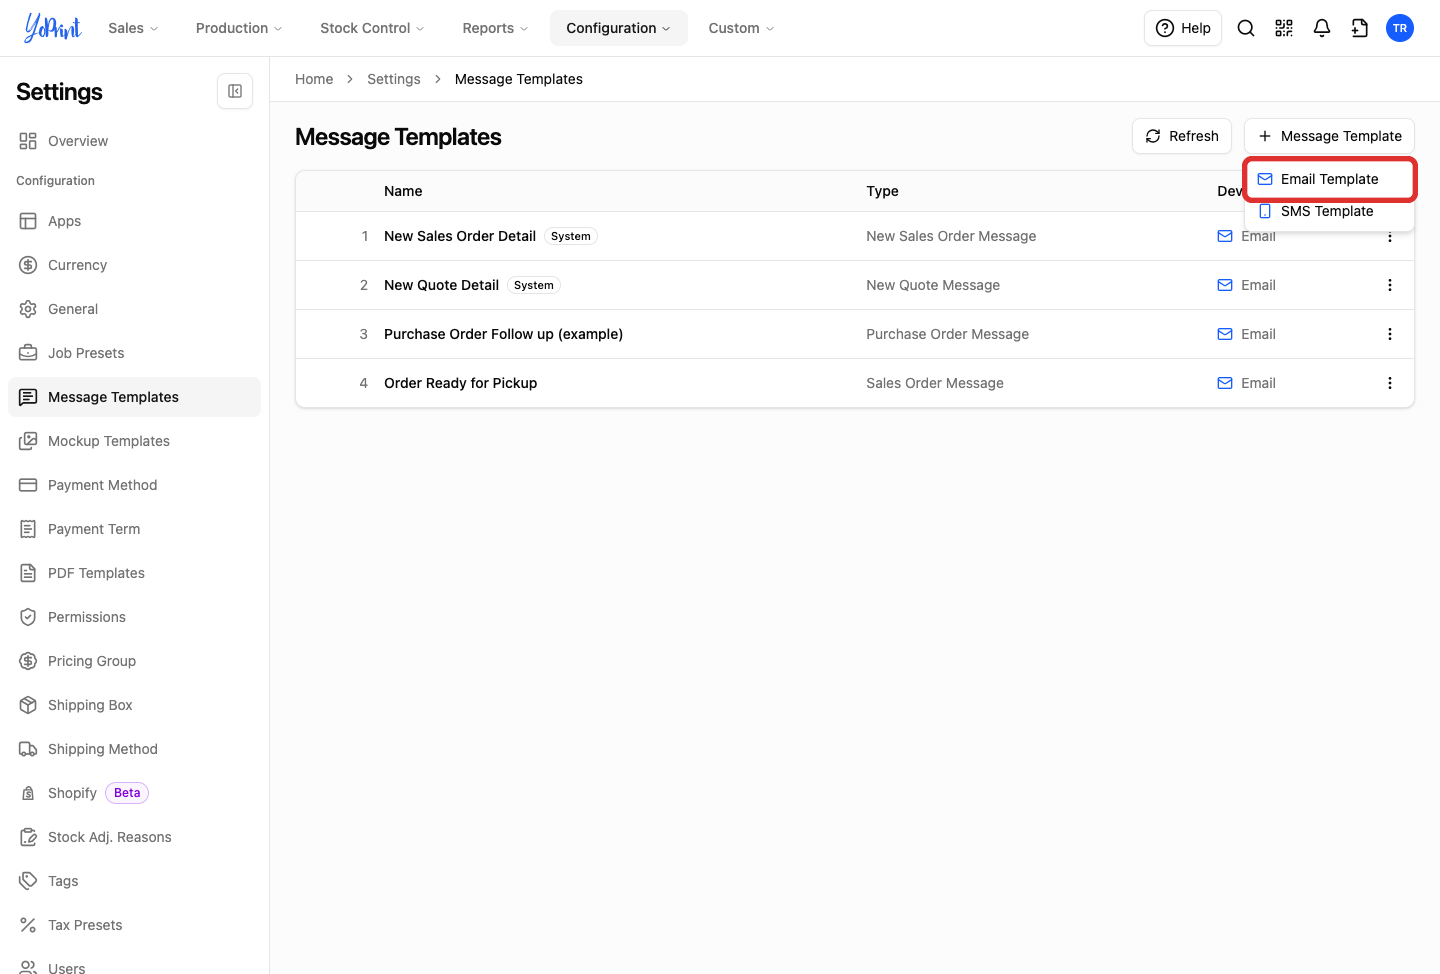Choose Email Template from the dropdown
The height and width of the screenshot is (974, 1440).
coord(1329,179)
